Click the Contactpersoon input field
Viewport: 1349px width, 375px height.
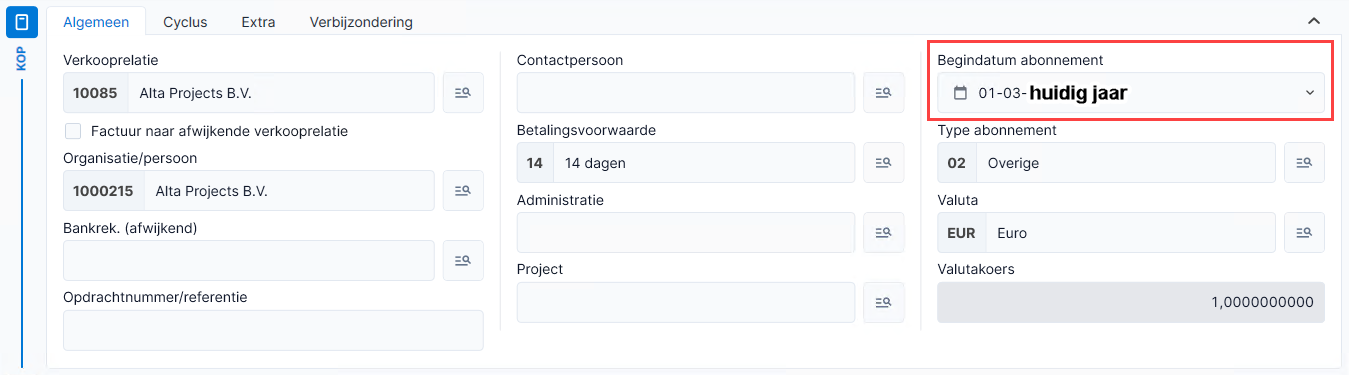(x=686, y=92)
